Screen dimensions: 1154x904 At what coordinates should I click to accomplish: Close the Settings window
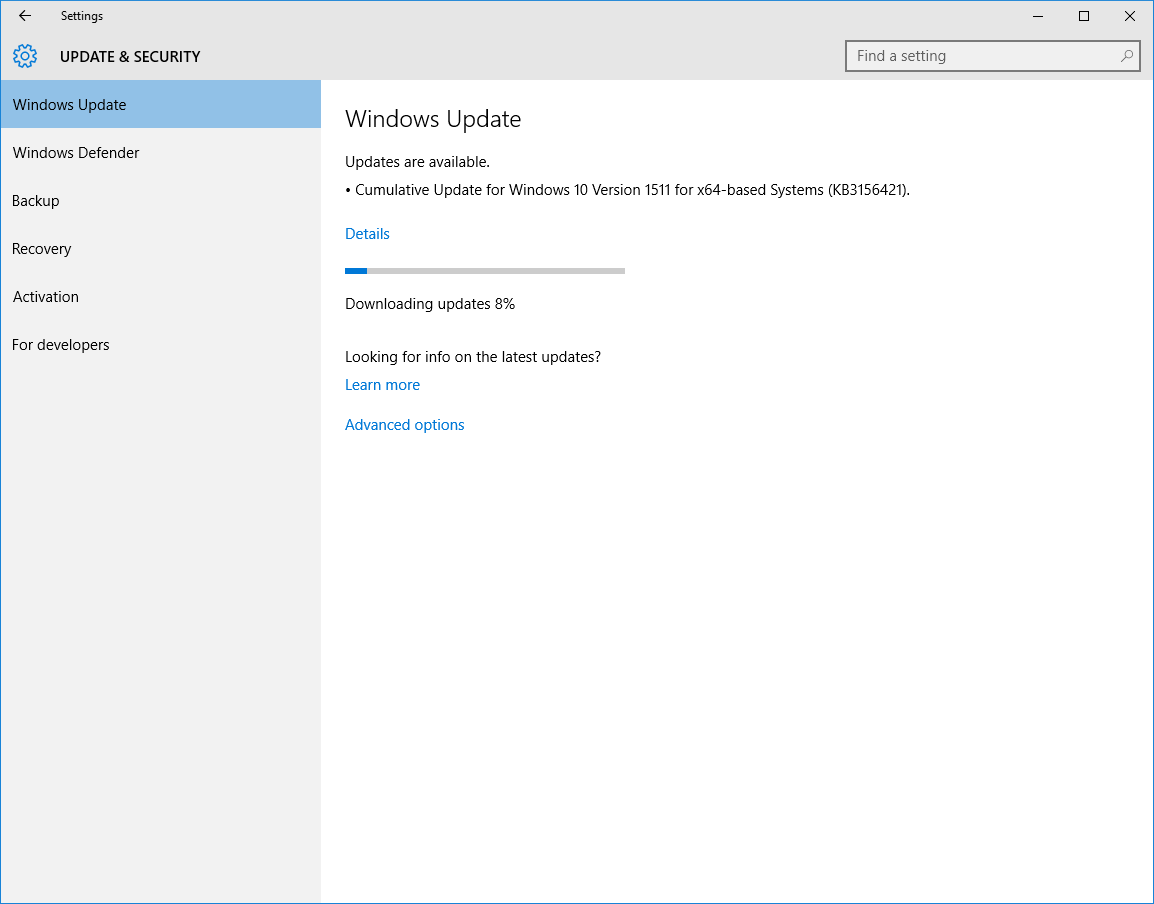1130,16
